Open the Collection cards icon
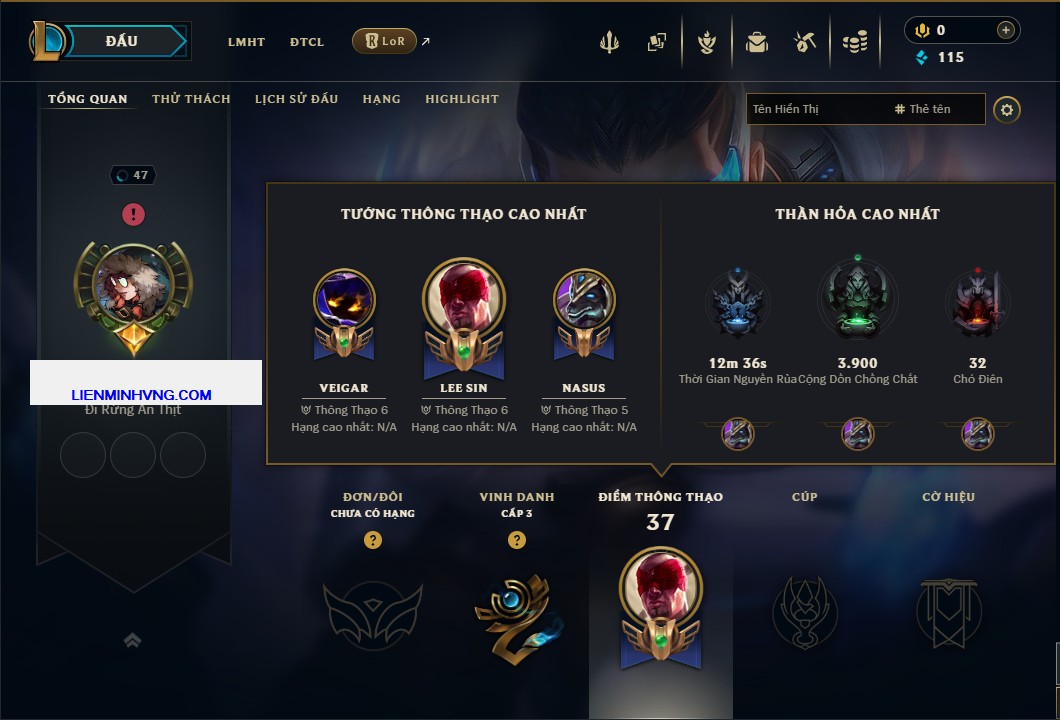 [x=656, y=42]
